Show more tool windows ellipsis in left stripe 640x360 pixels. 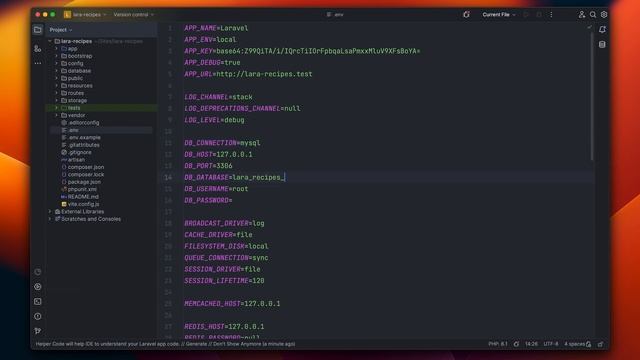[x=38, y=63]
